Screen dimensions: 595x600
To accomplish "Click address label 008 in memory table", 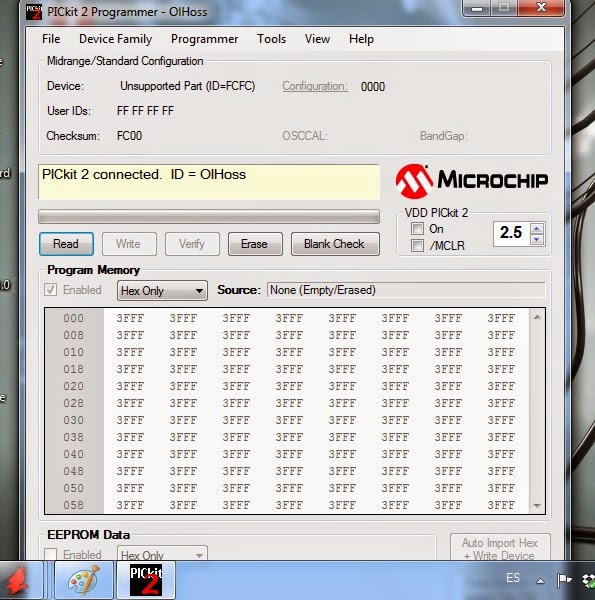I will tap(73, 335).
